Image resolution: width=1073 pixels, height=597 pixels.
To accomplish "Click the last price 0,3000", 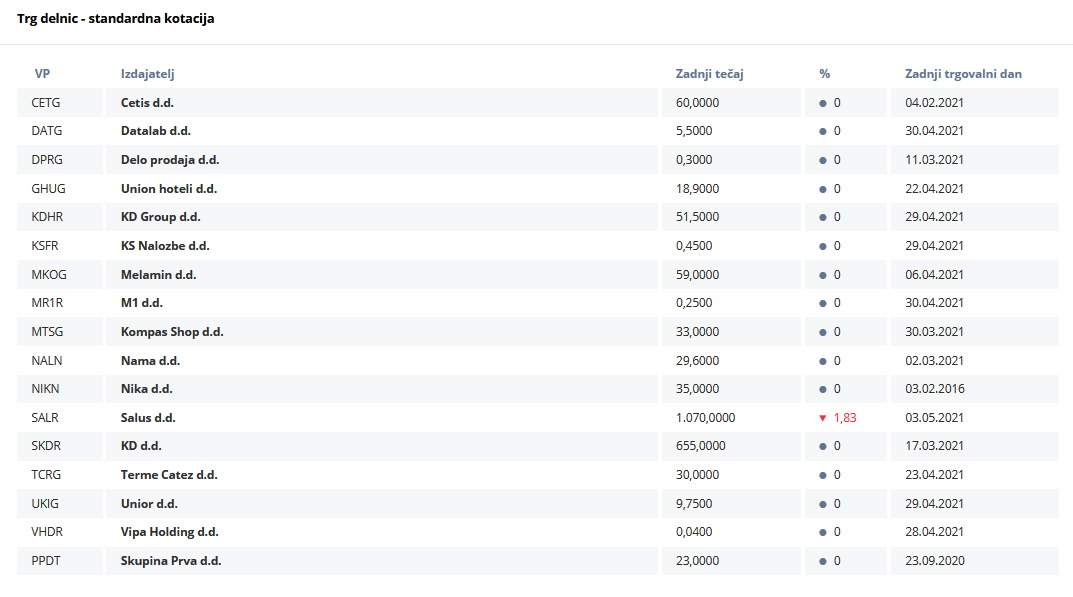I will click(x=694, y=160).
